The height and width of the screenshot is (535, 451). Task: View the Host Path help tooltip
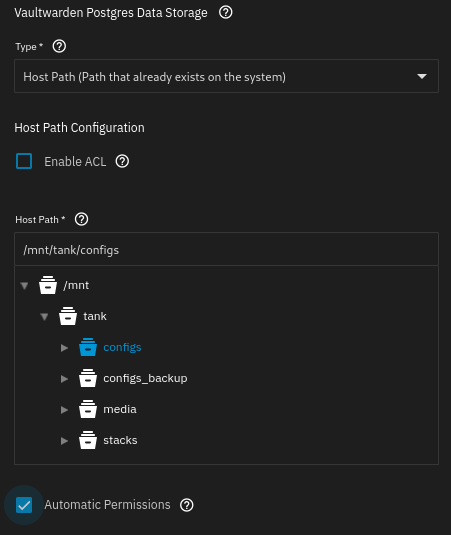(82, 219)
